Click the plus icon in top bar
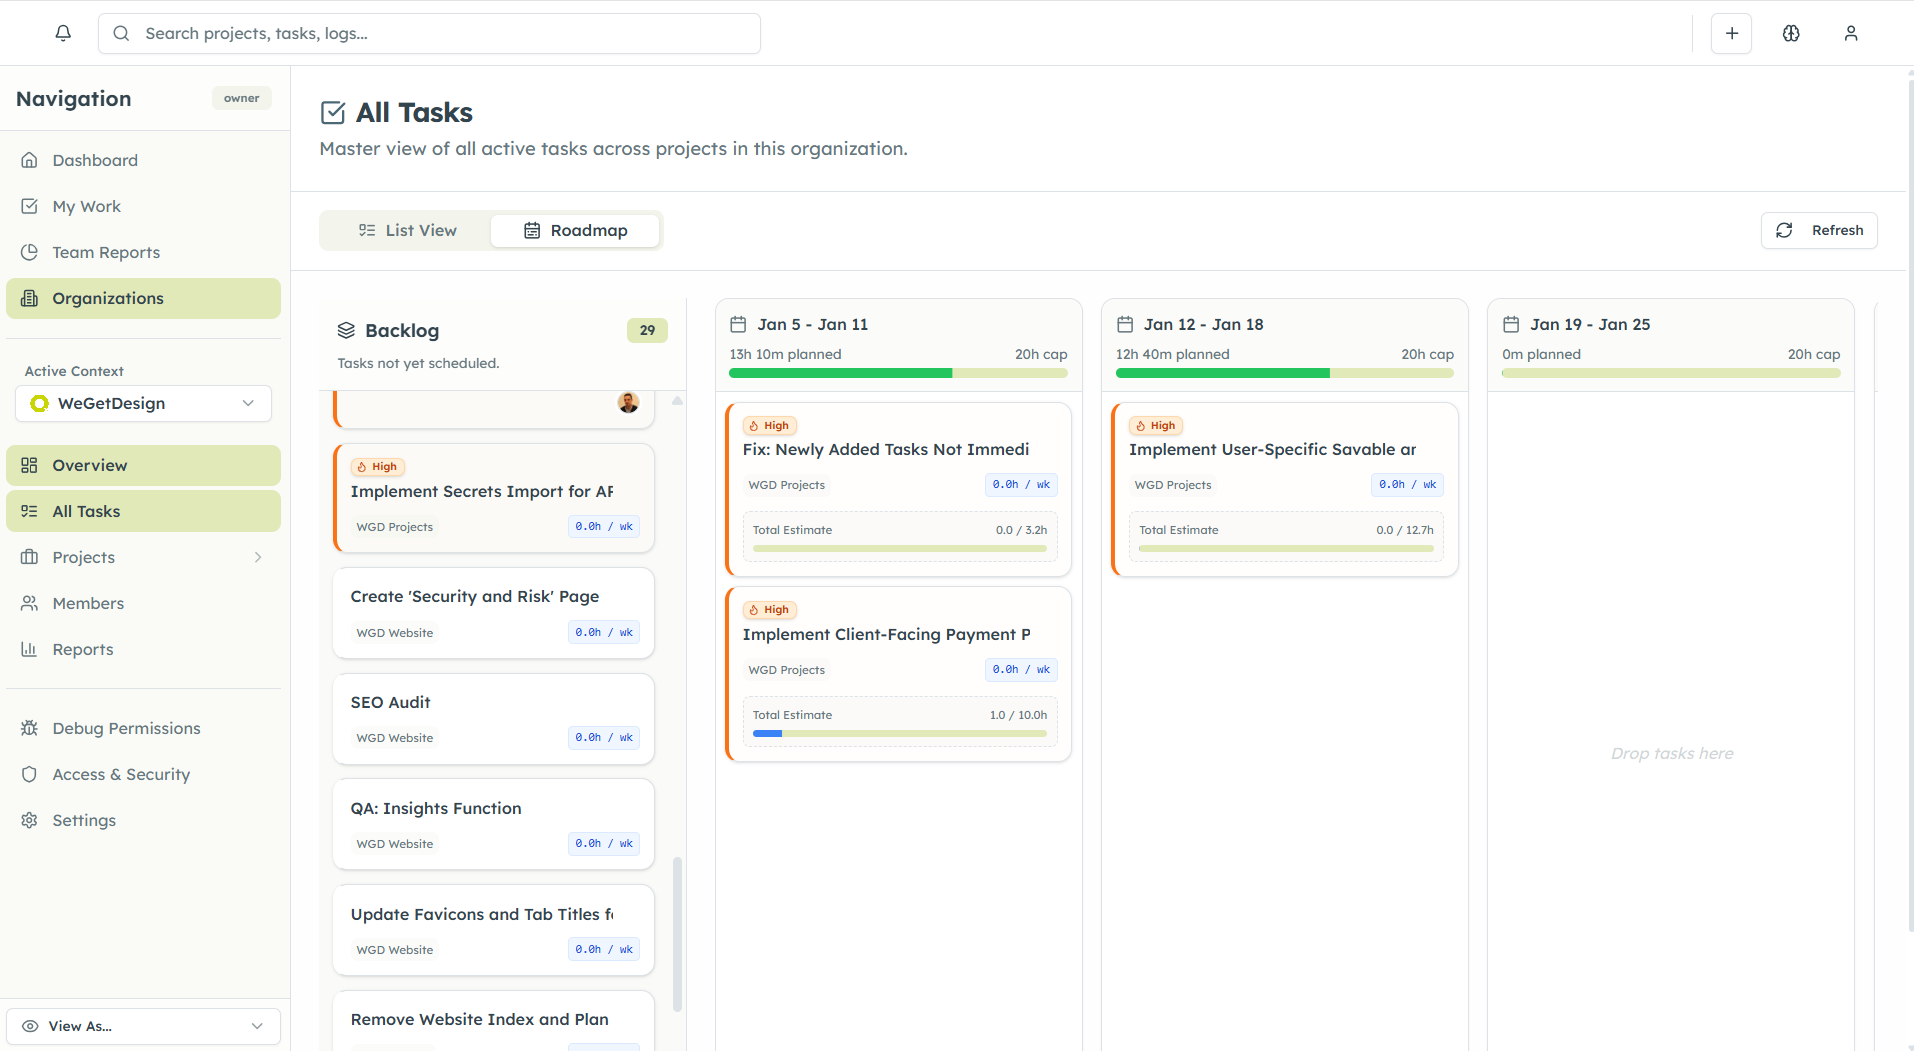The width and height of the screenshot is (1914, 1051). pyautogui.click(x=1731, y=33)
